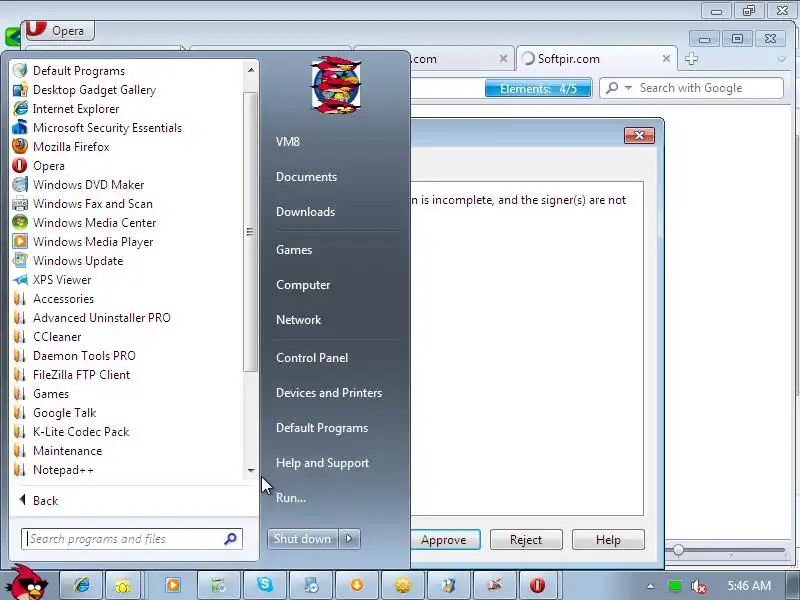800x600 pixels.
Task: Open Default Programs in the right pane
Action: point(322,428)
